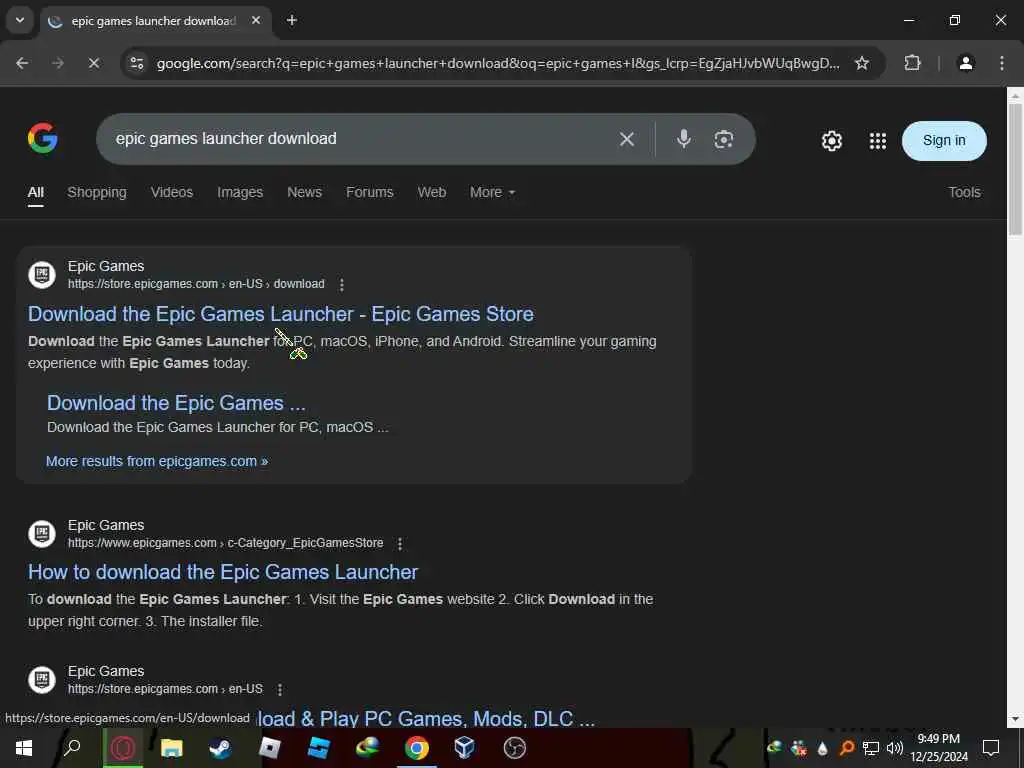Open the network tray icon
The image size is (1024, 768).
(871, 748)
